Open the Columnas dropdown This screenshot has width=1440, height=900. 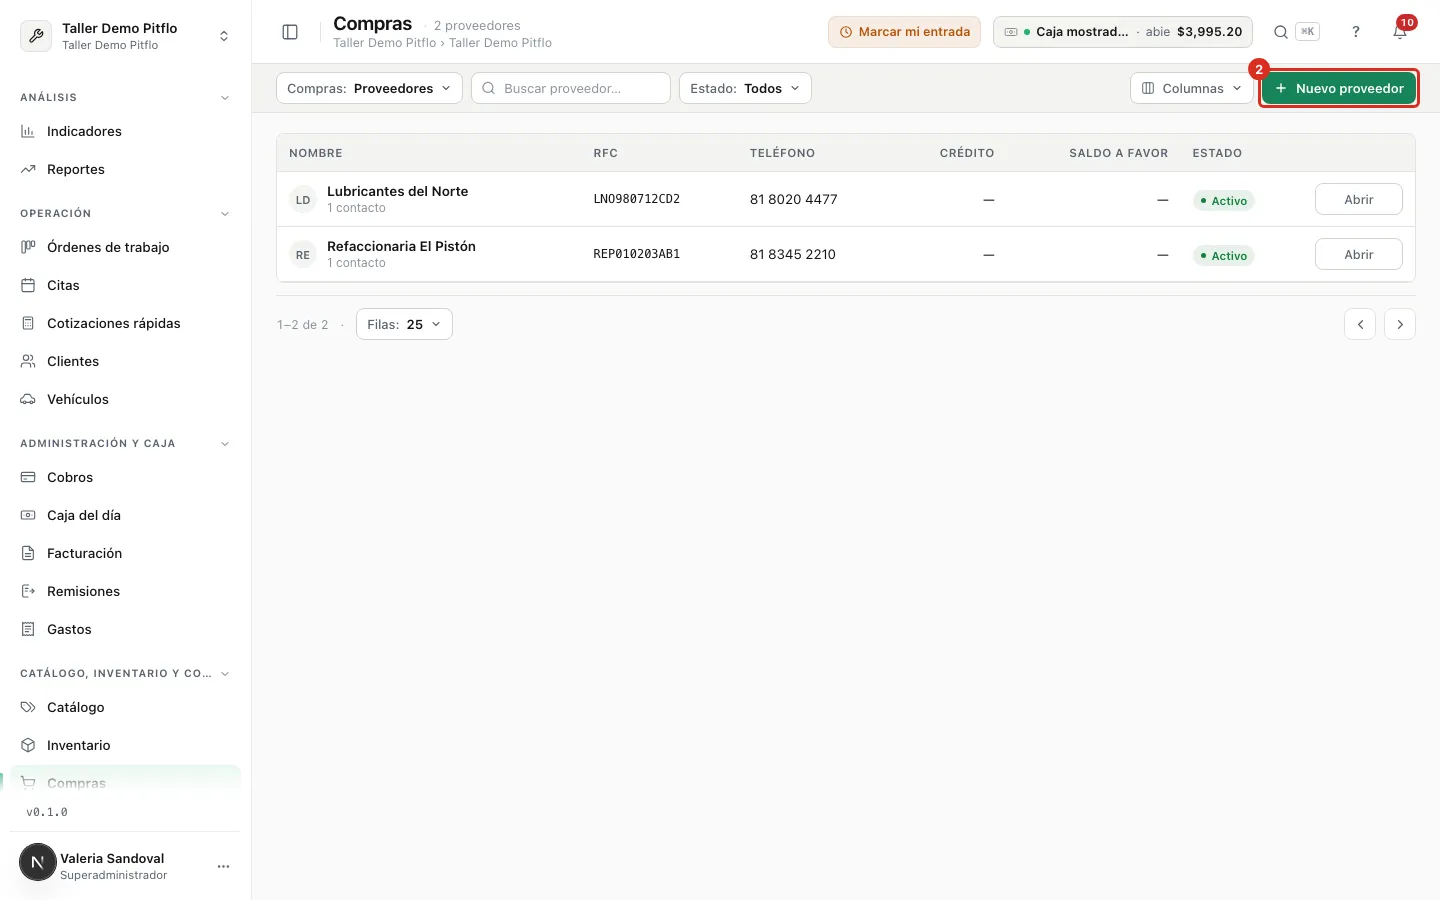click(1192, 88)
